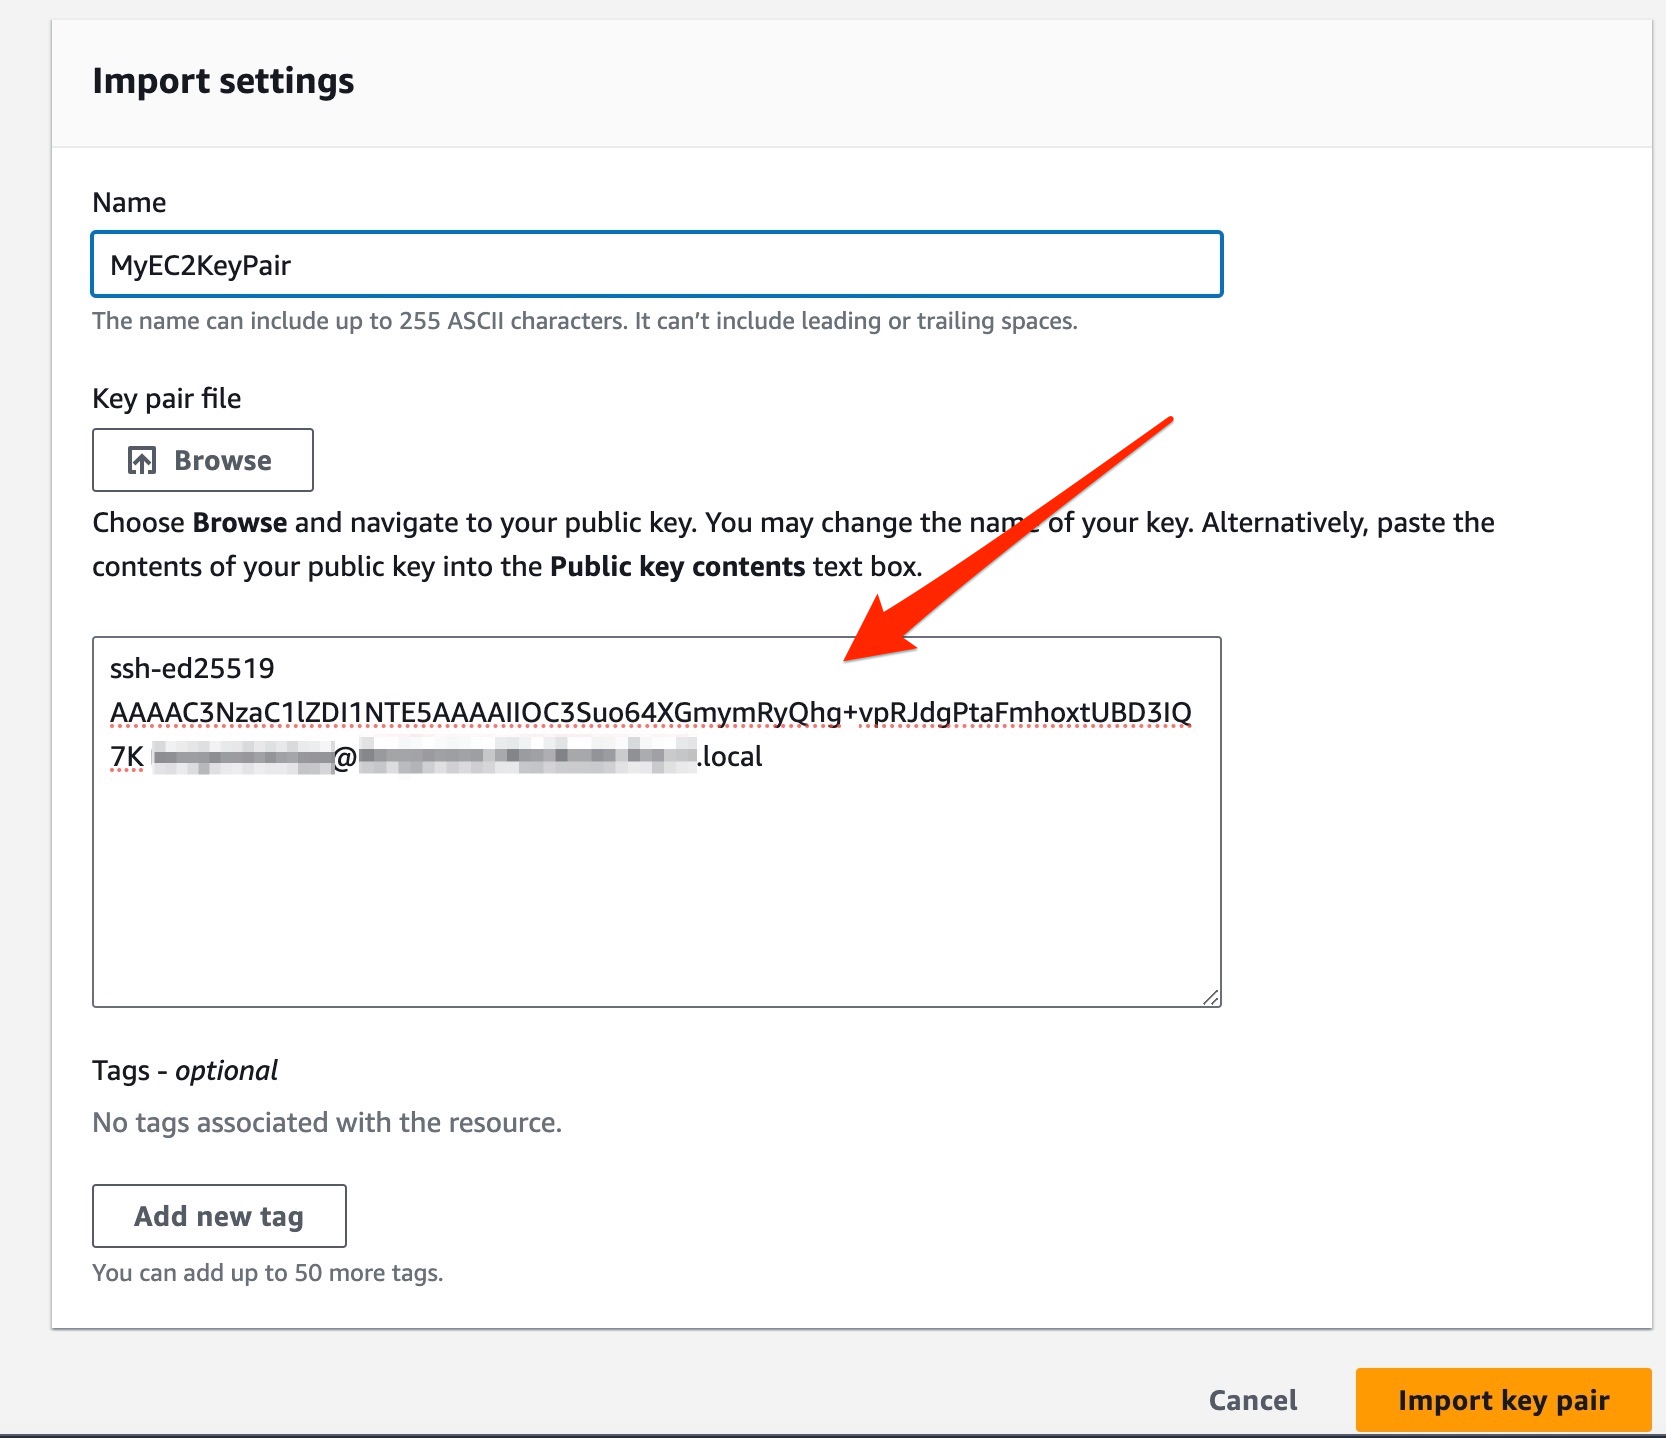Click the Add new tag button
1666x1438 pixels.
219,1216
